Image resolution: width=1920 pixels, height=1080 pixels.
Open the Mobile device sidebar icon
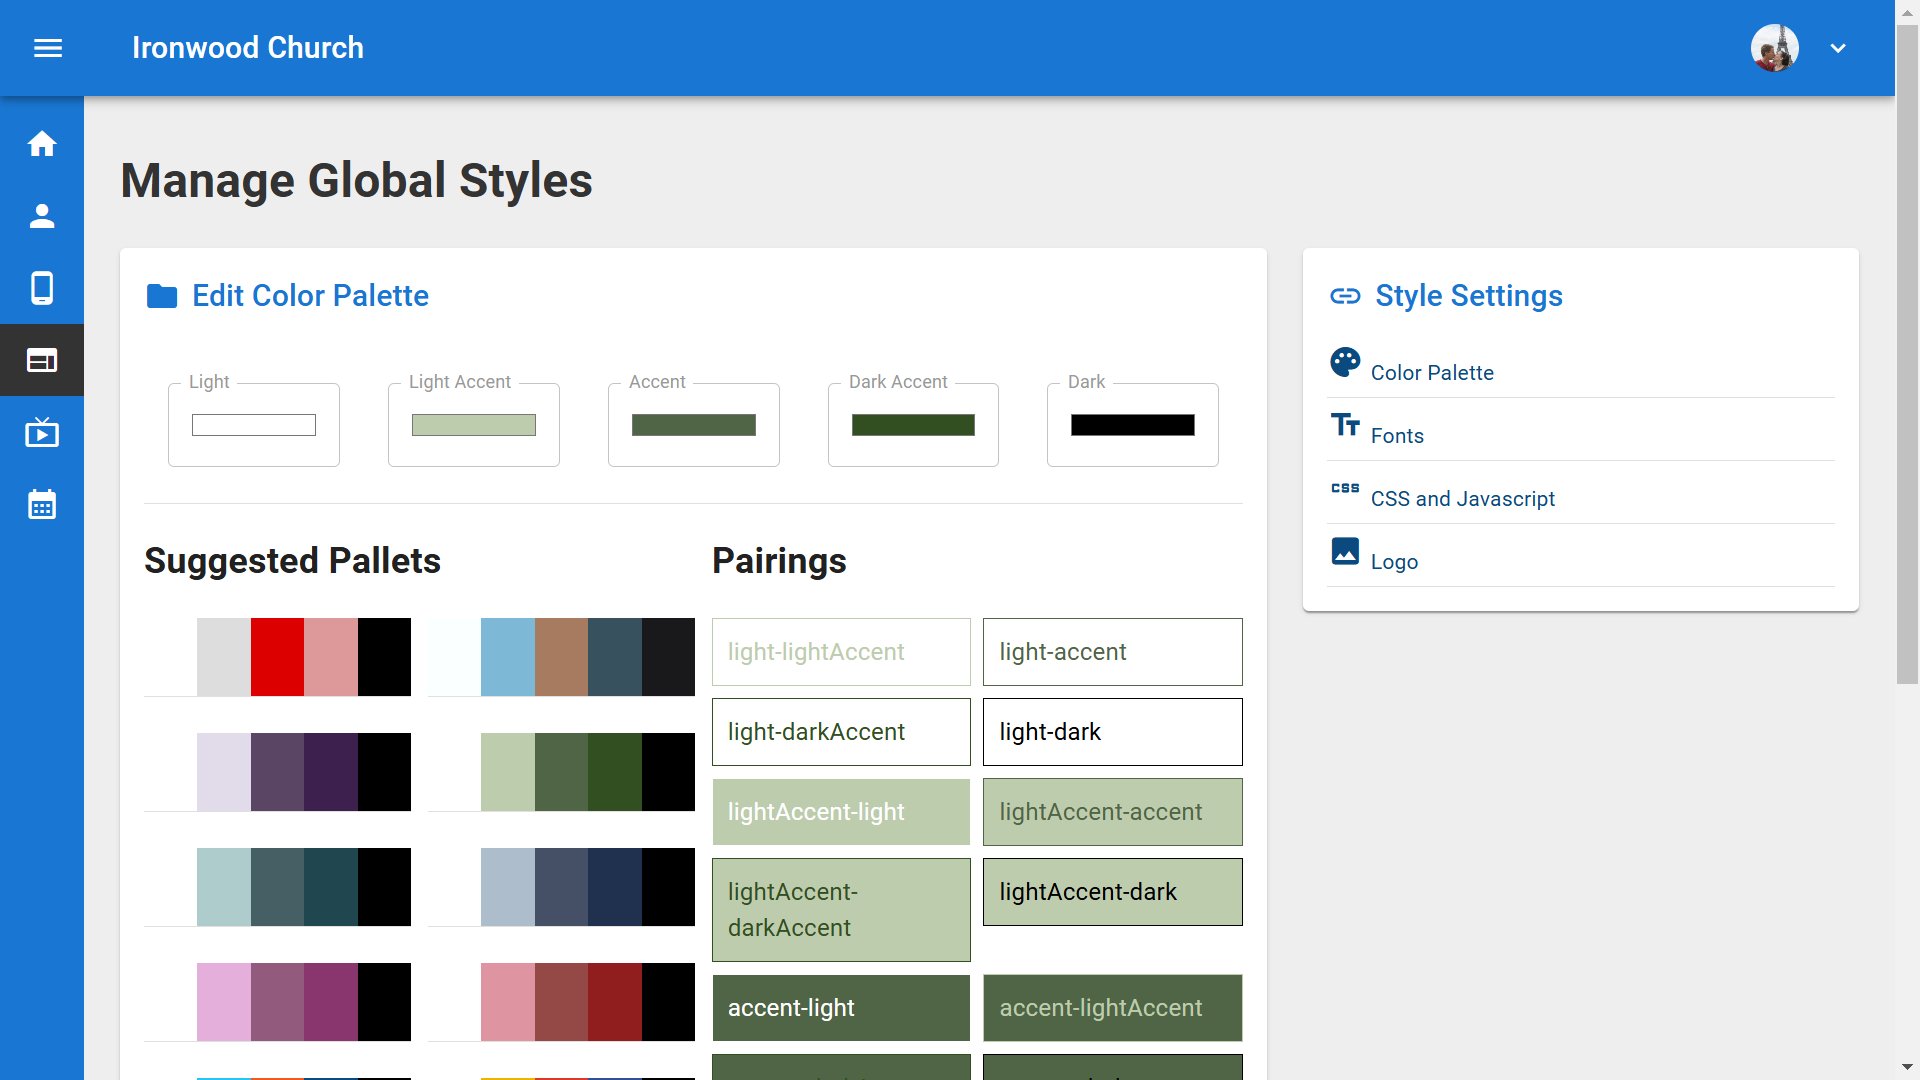pos(42,288)
